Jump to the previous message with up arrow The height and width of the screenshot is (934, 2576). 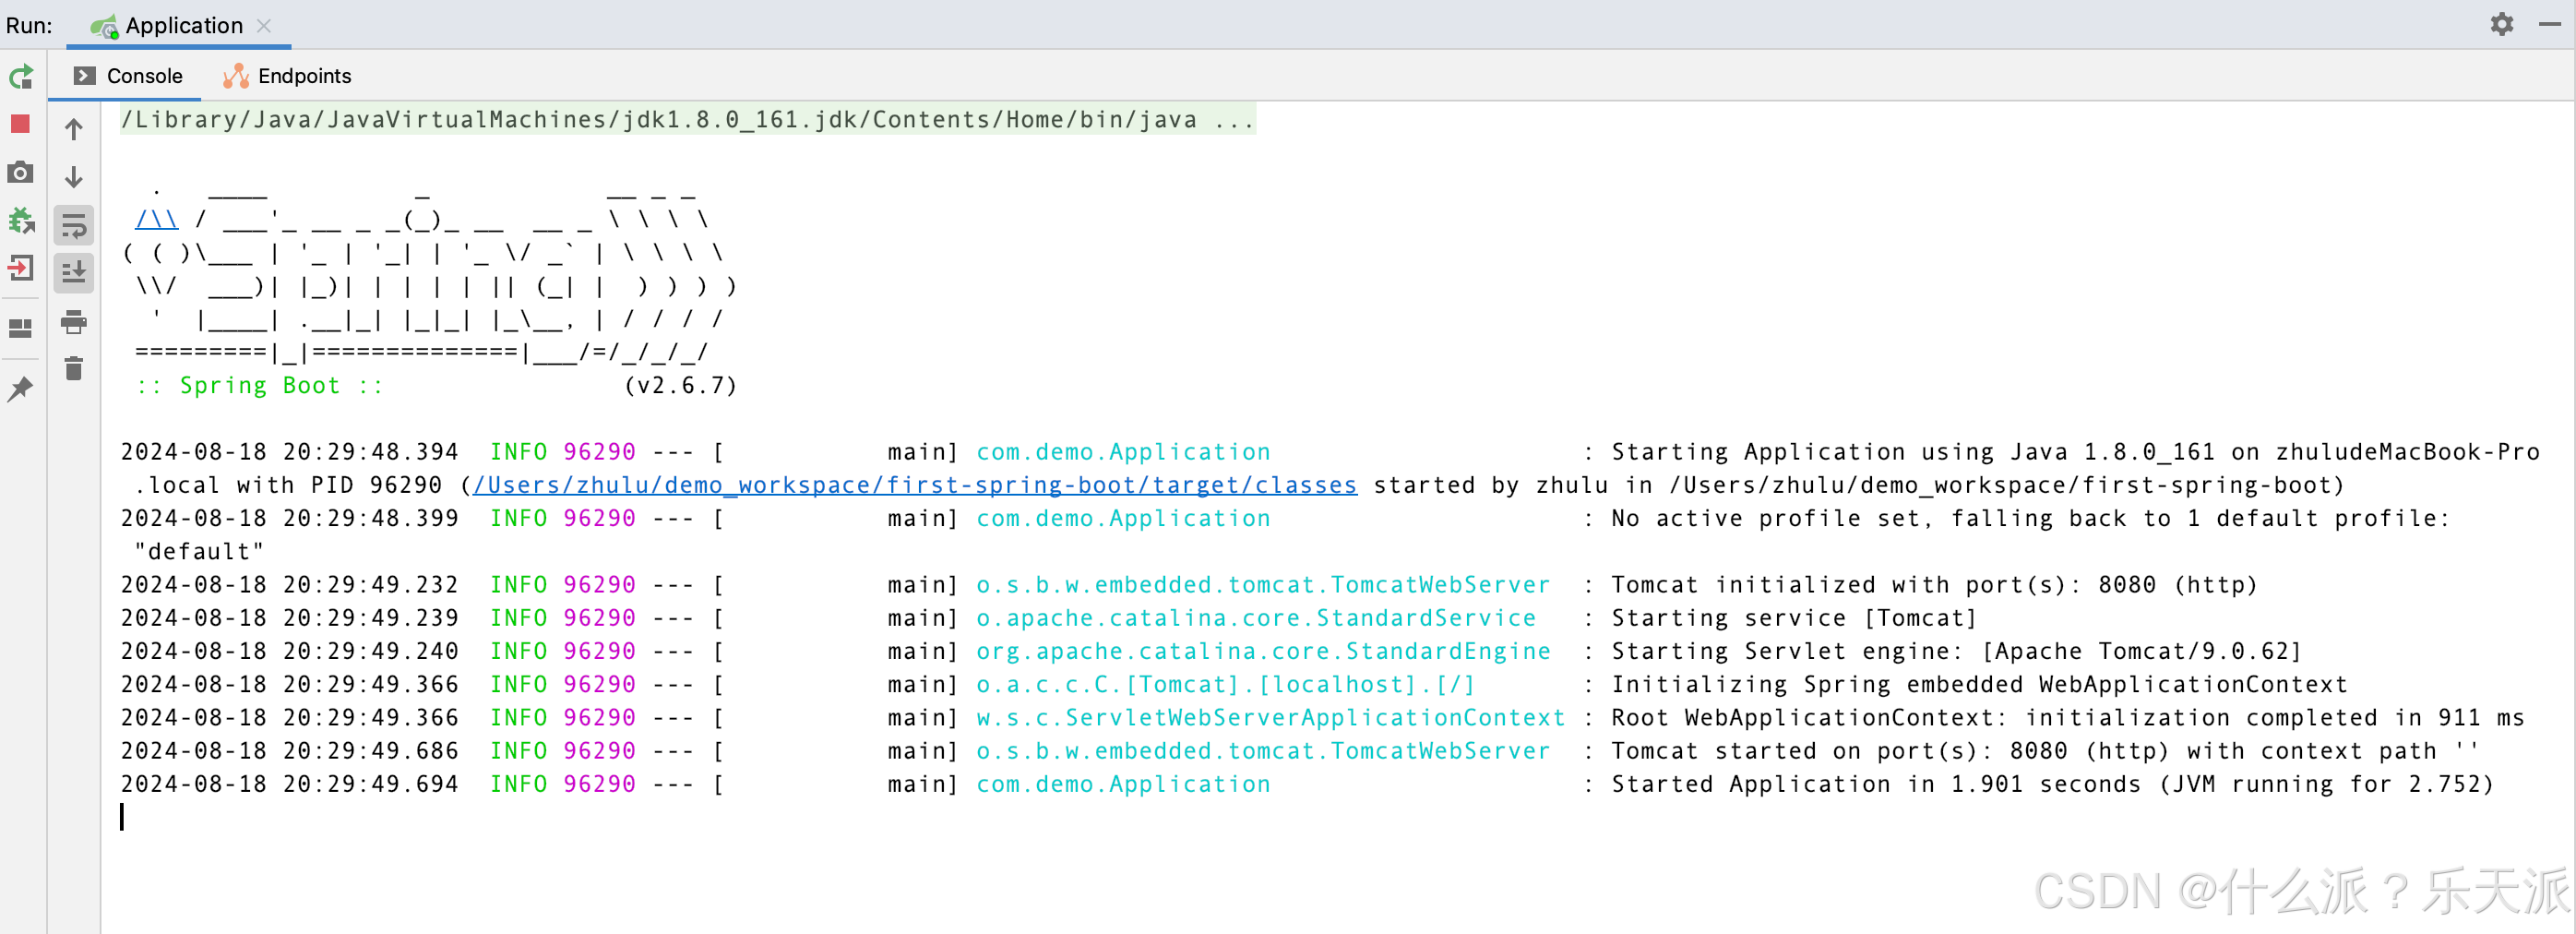pos(73,128)
